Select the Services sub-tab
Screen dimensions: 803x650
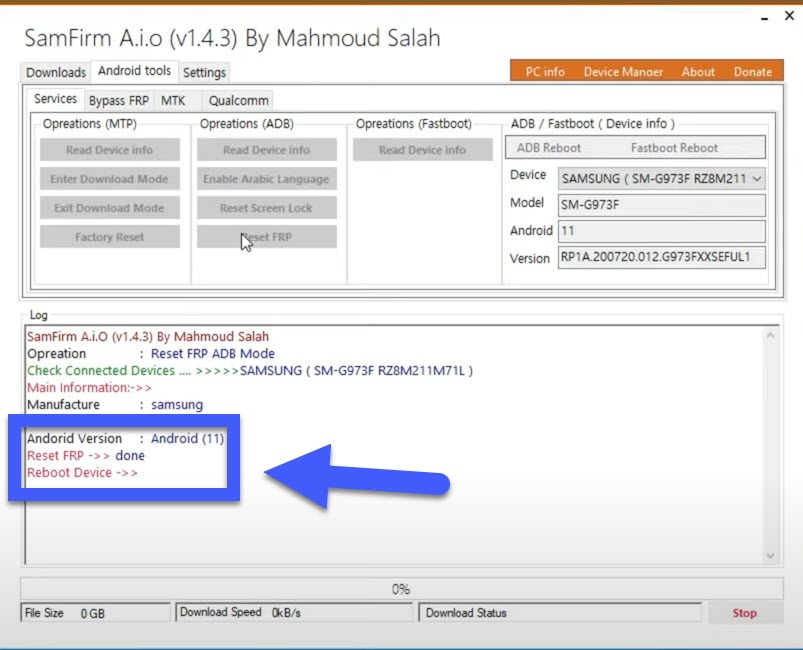pyautogui.click(x=55, y=99)
